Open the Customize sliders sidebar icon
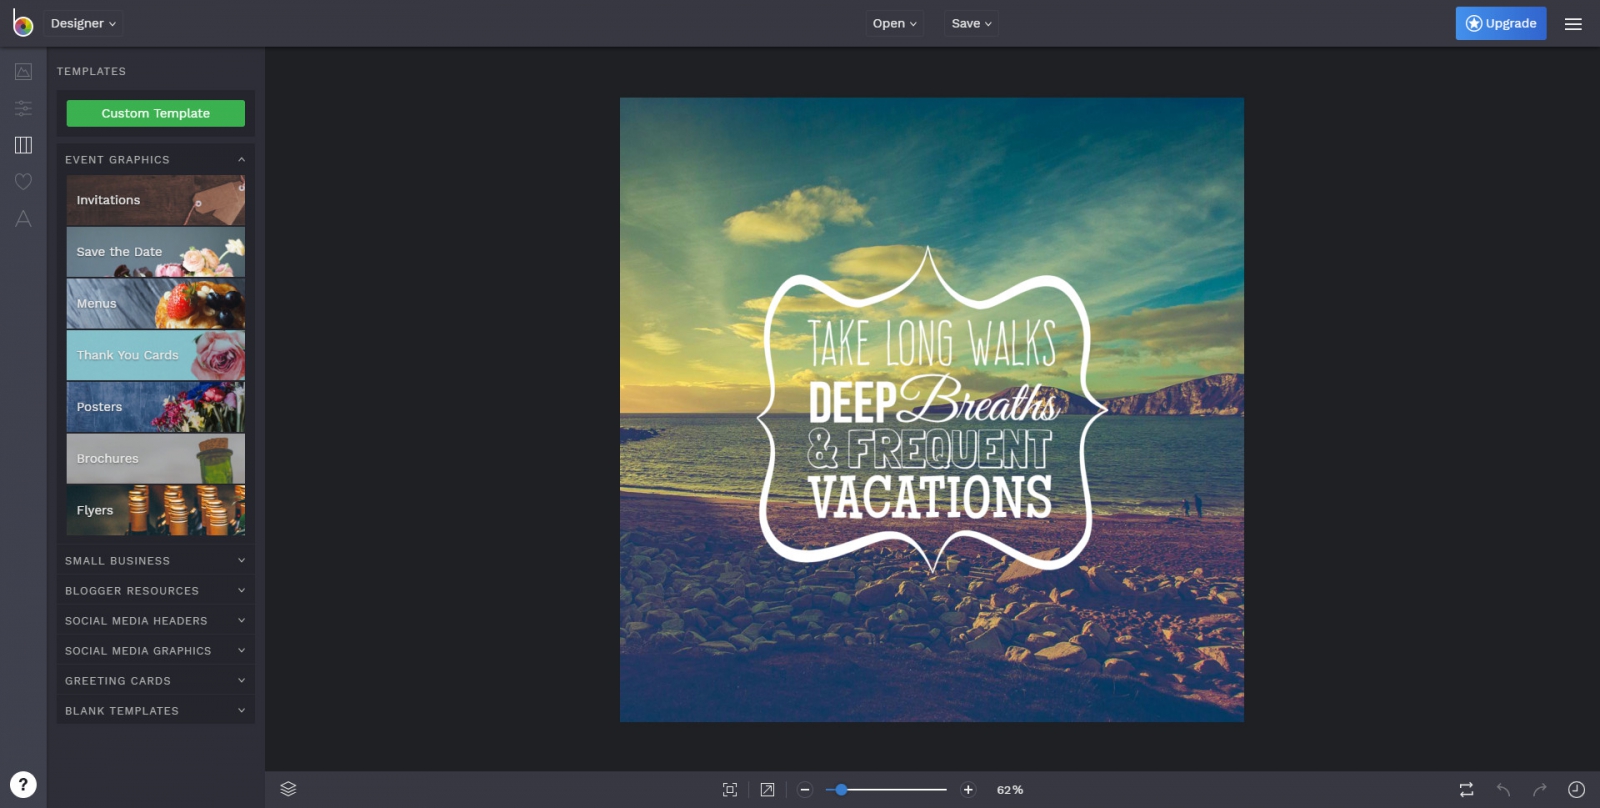This screenshot has width=1600, height=808. (x=23, y=108)
